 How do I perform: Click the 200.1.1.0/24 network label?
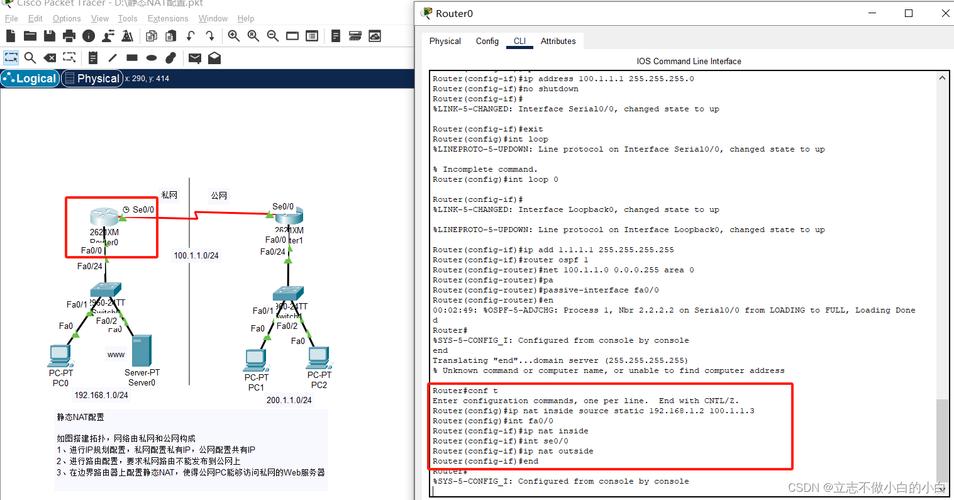[289, 400]
